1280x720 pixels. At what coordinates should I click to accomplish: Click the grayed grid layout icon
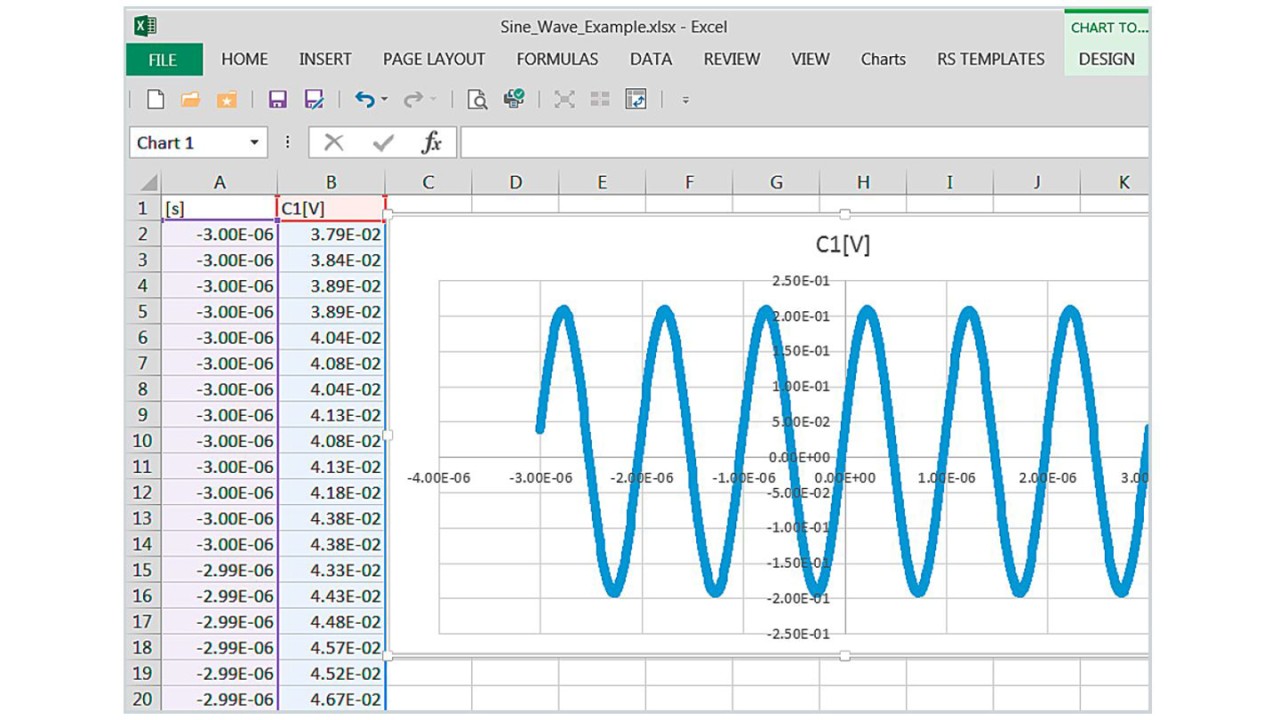600,99
